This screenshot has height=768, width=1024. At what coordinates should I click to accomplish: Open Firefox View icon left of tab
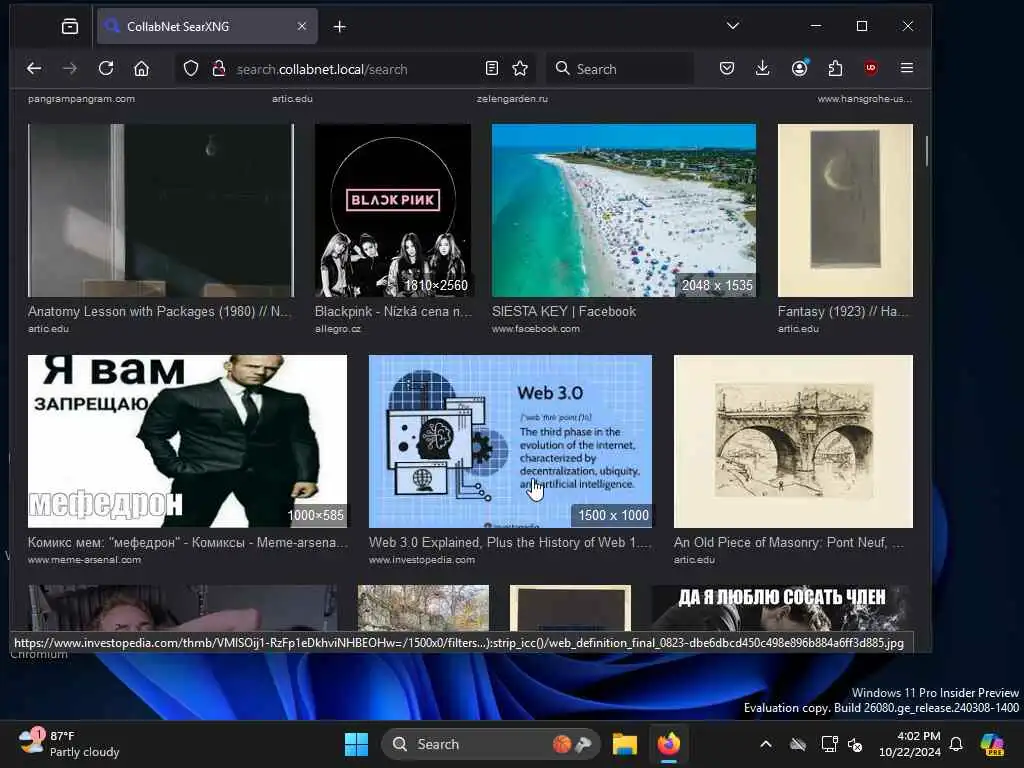coord(70,26)
